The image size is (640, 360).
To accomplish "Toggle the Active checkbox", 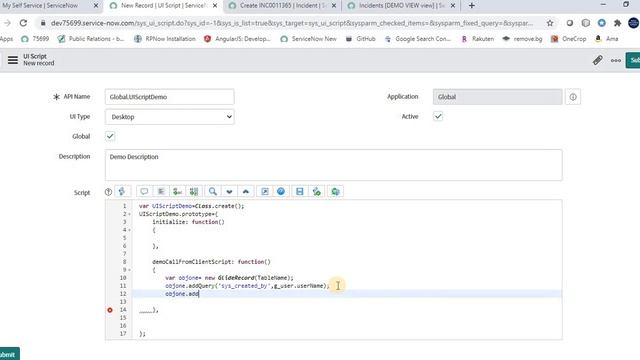I will pyautogui.click(x=438, y=116).
